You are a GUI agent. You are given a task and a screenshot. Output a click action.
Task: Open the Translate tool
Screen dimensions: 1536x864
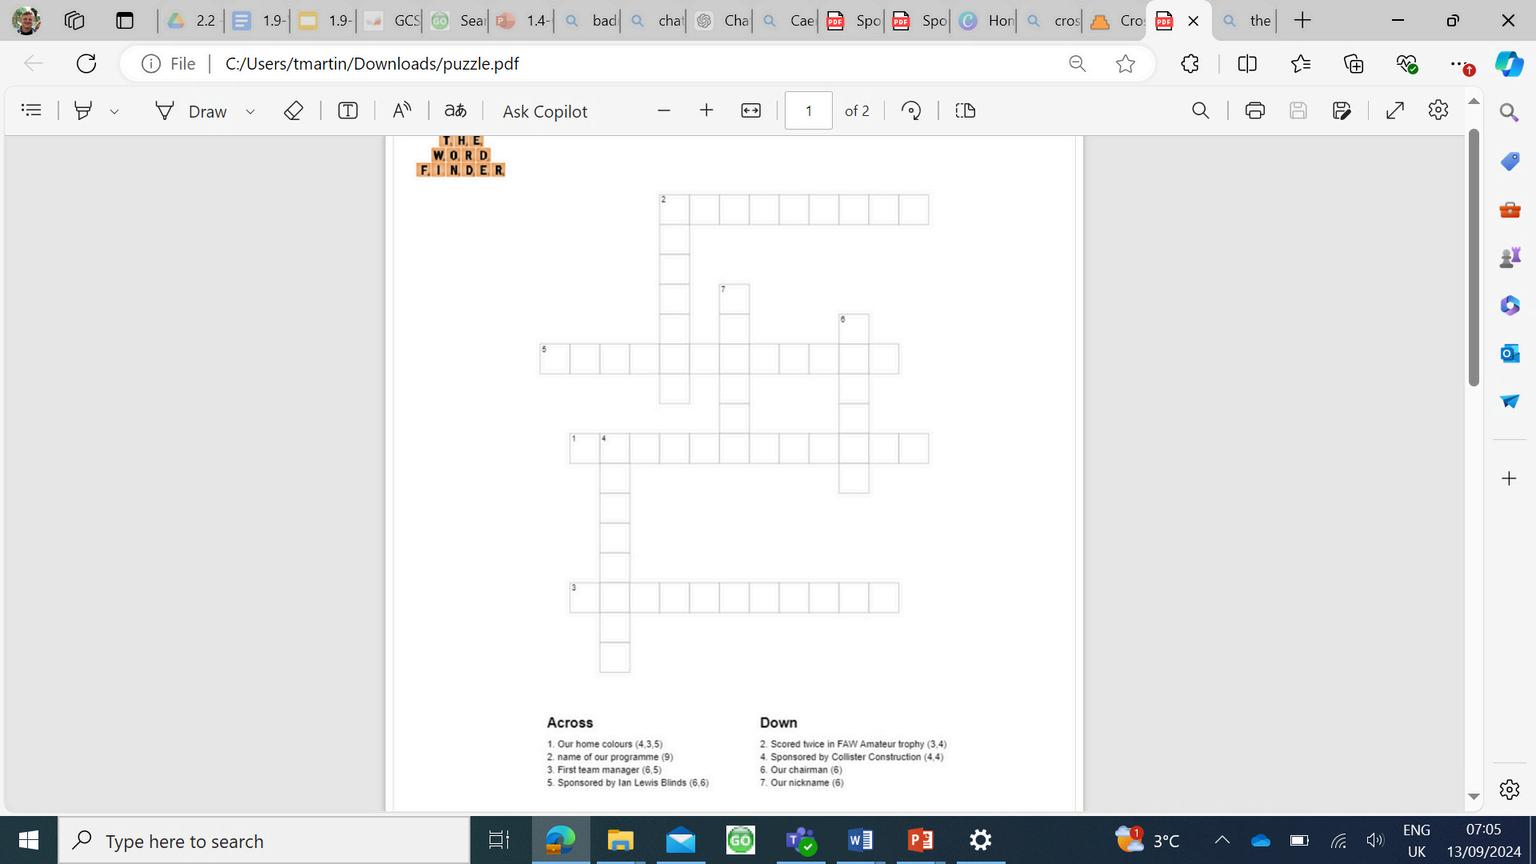455,110
